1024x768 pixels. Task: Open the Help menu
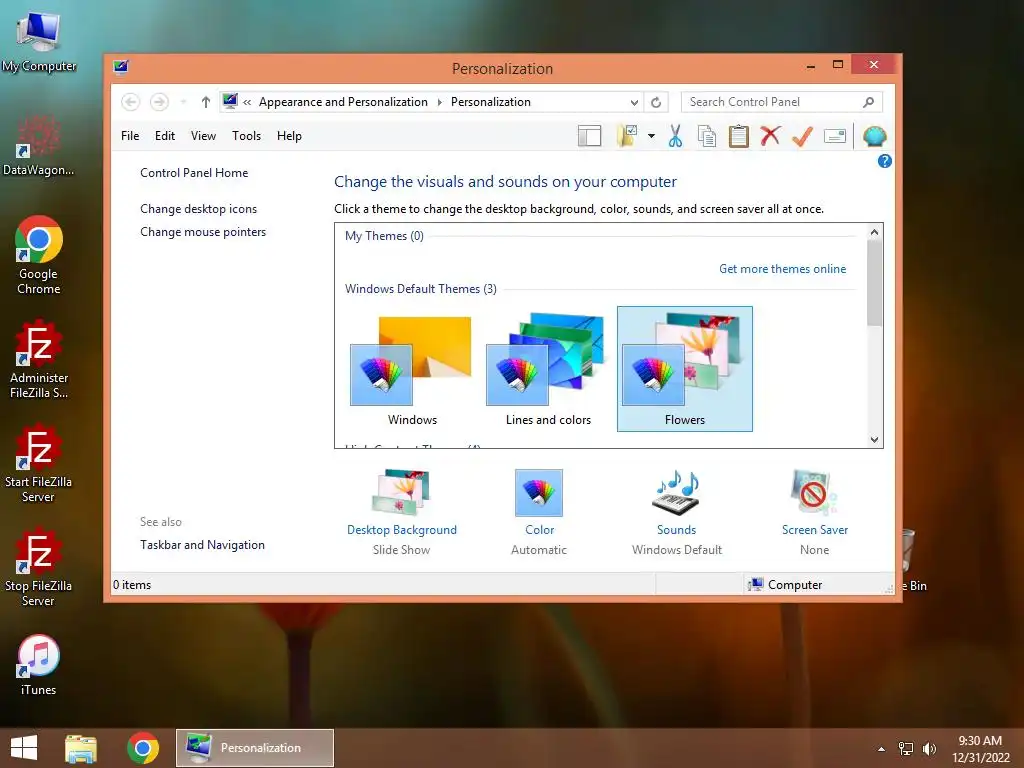pyautogui.click(x=289, y=136)
